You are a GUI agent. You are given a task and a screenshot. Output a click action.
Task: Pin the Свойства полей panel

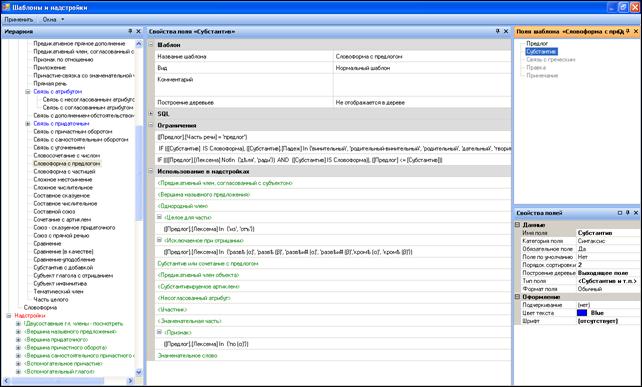pyautogui.click(x=628, y=213)
